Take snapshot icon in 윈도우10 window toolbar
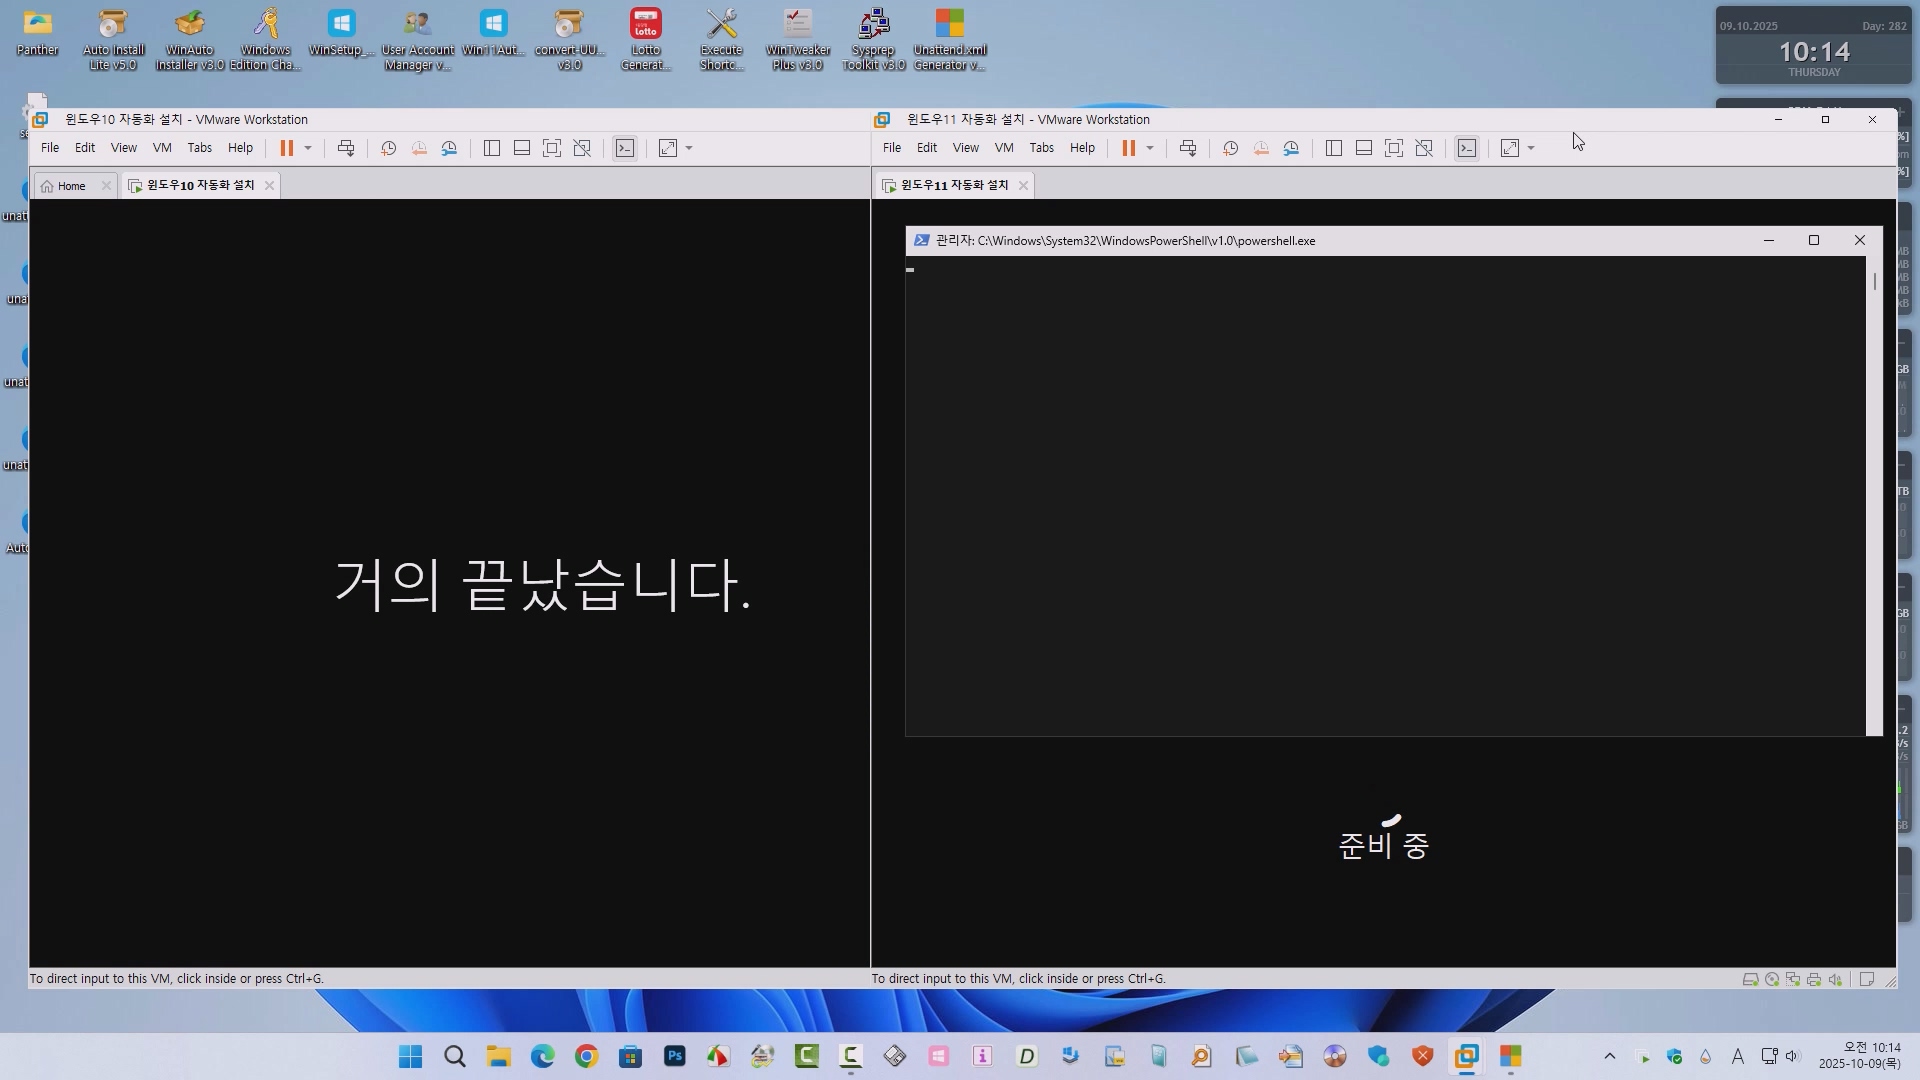Screen dimensions: 1920x1080 click(x=389, y=148)
